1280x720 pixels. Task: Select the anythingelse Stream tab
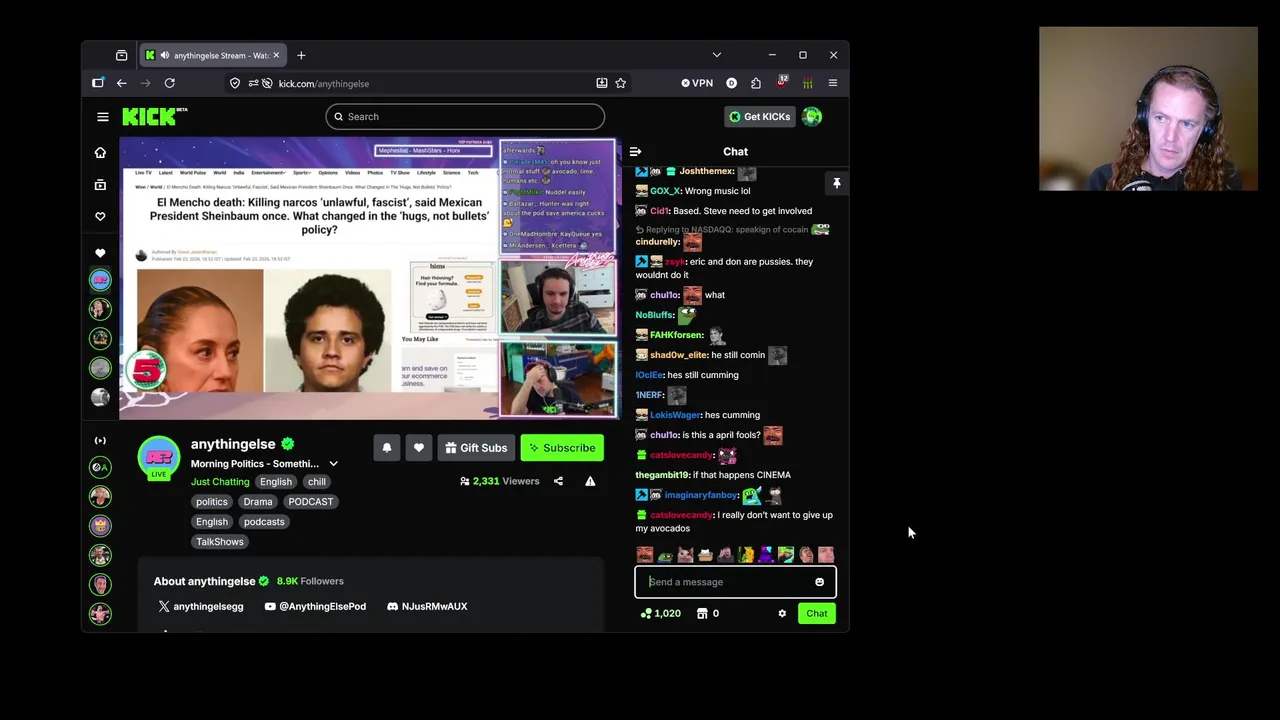[213, 56]
